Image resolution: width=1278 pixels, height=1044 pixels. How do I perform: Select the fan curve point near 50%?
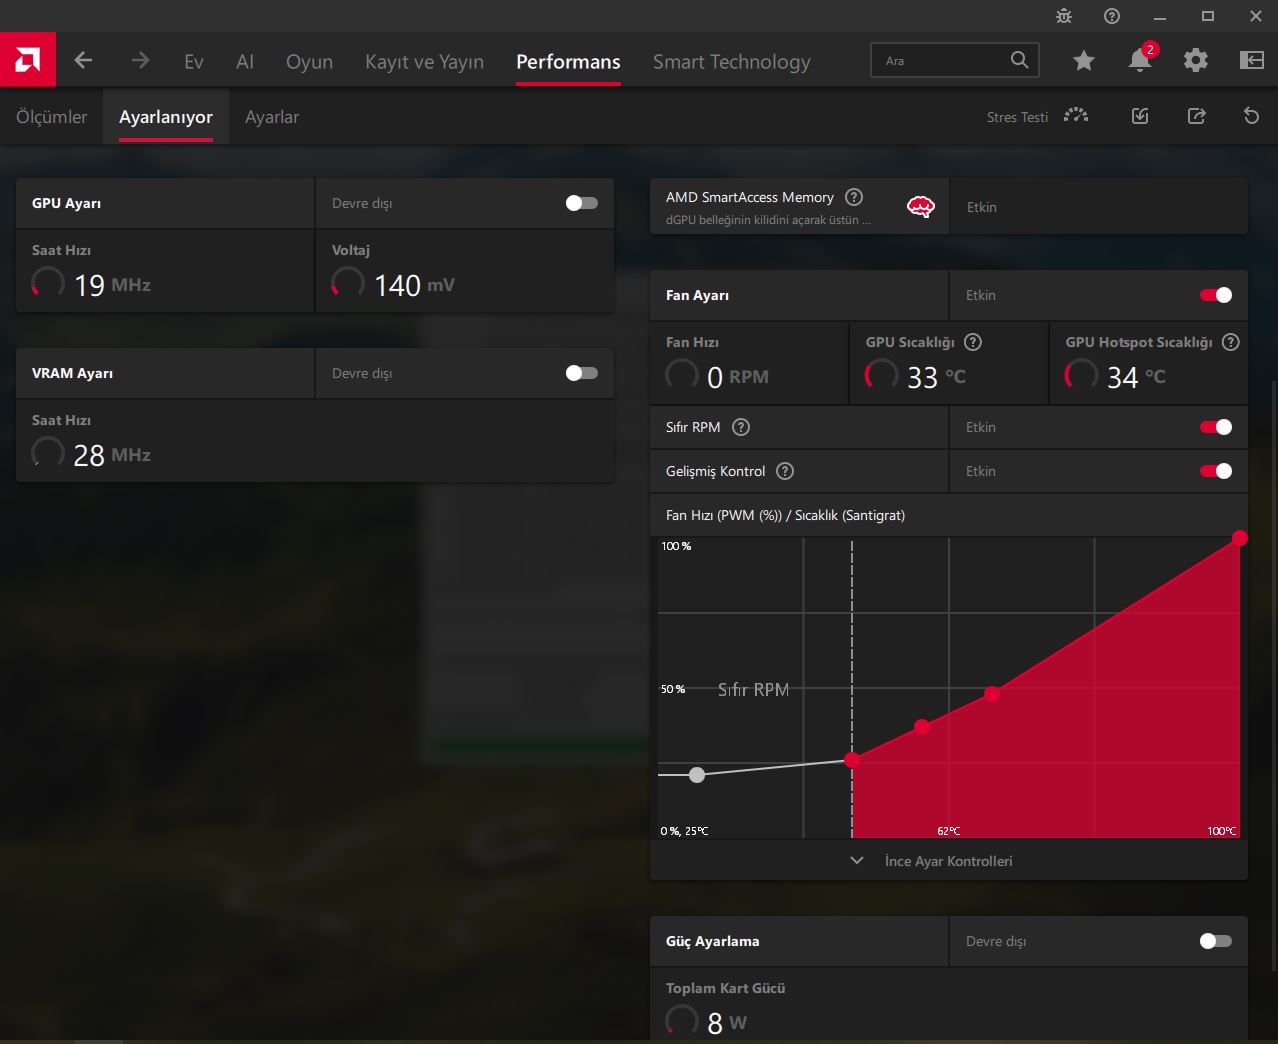[x=992, y=693]
